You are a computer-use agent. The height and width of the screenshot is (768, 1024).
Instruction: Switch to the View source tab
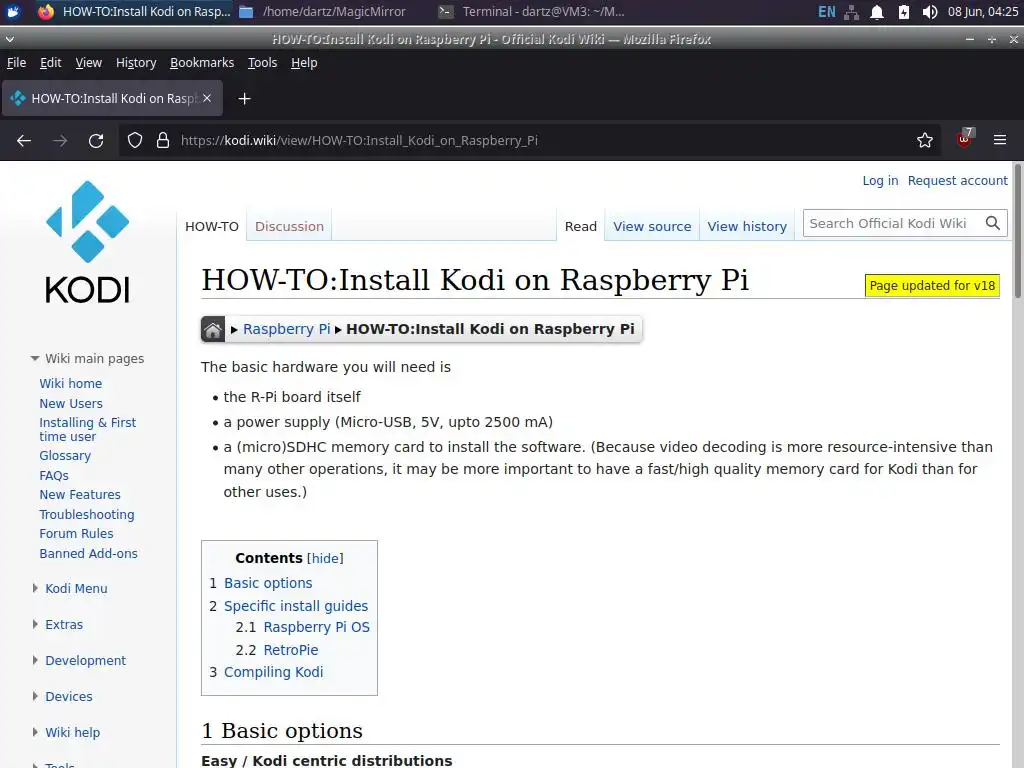tap(652, 226)
